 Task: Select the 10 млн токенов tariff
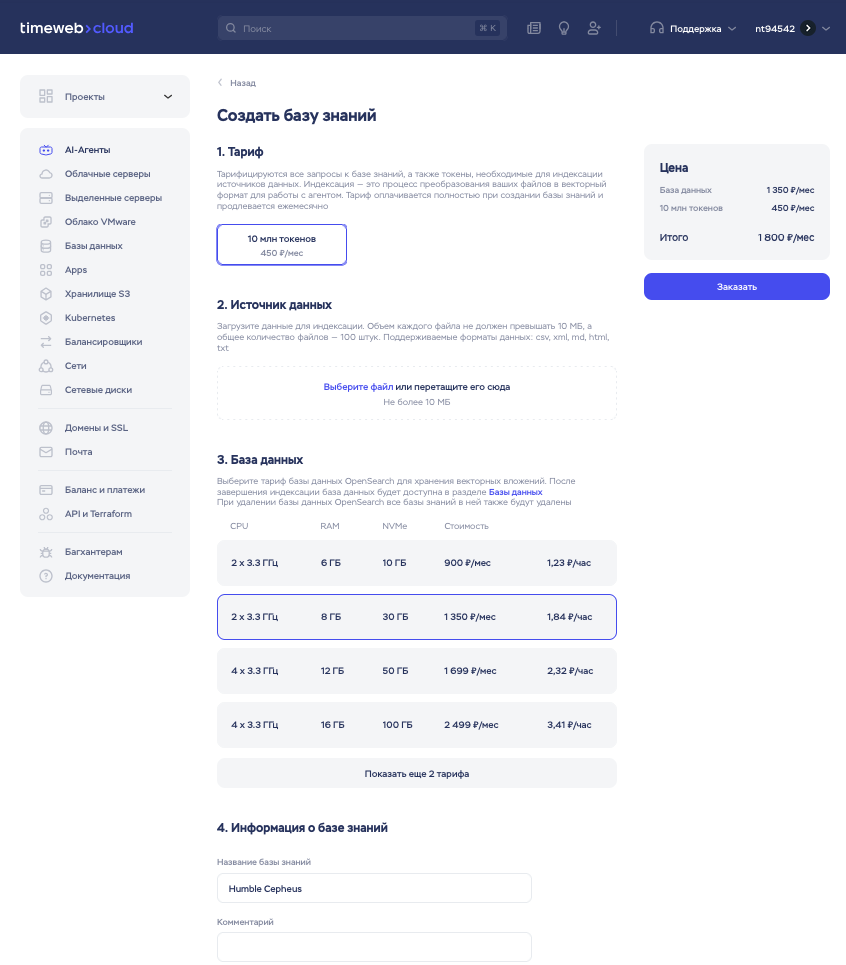tap(282, 245)
